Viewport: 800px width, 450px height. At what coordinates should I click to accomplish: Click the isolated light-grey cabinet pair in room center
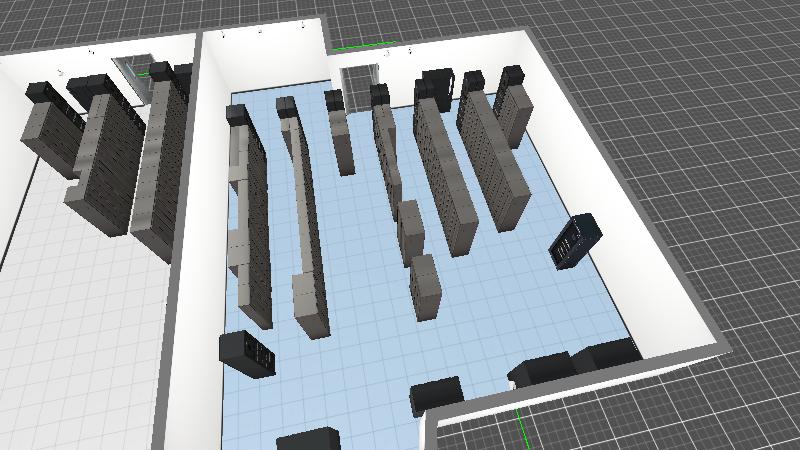(x=418, y=260)
